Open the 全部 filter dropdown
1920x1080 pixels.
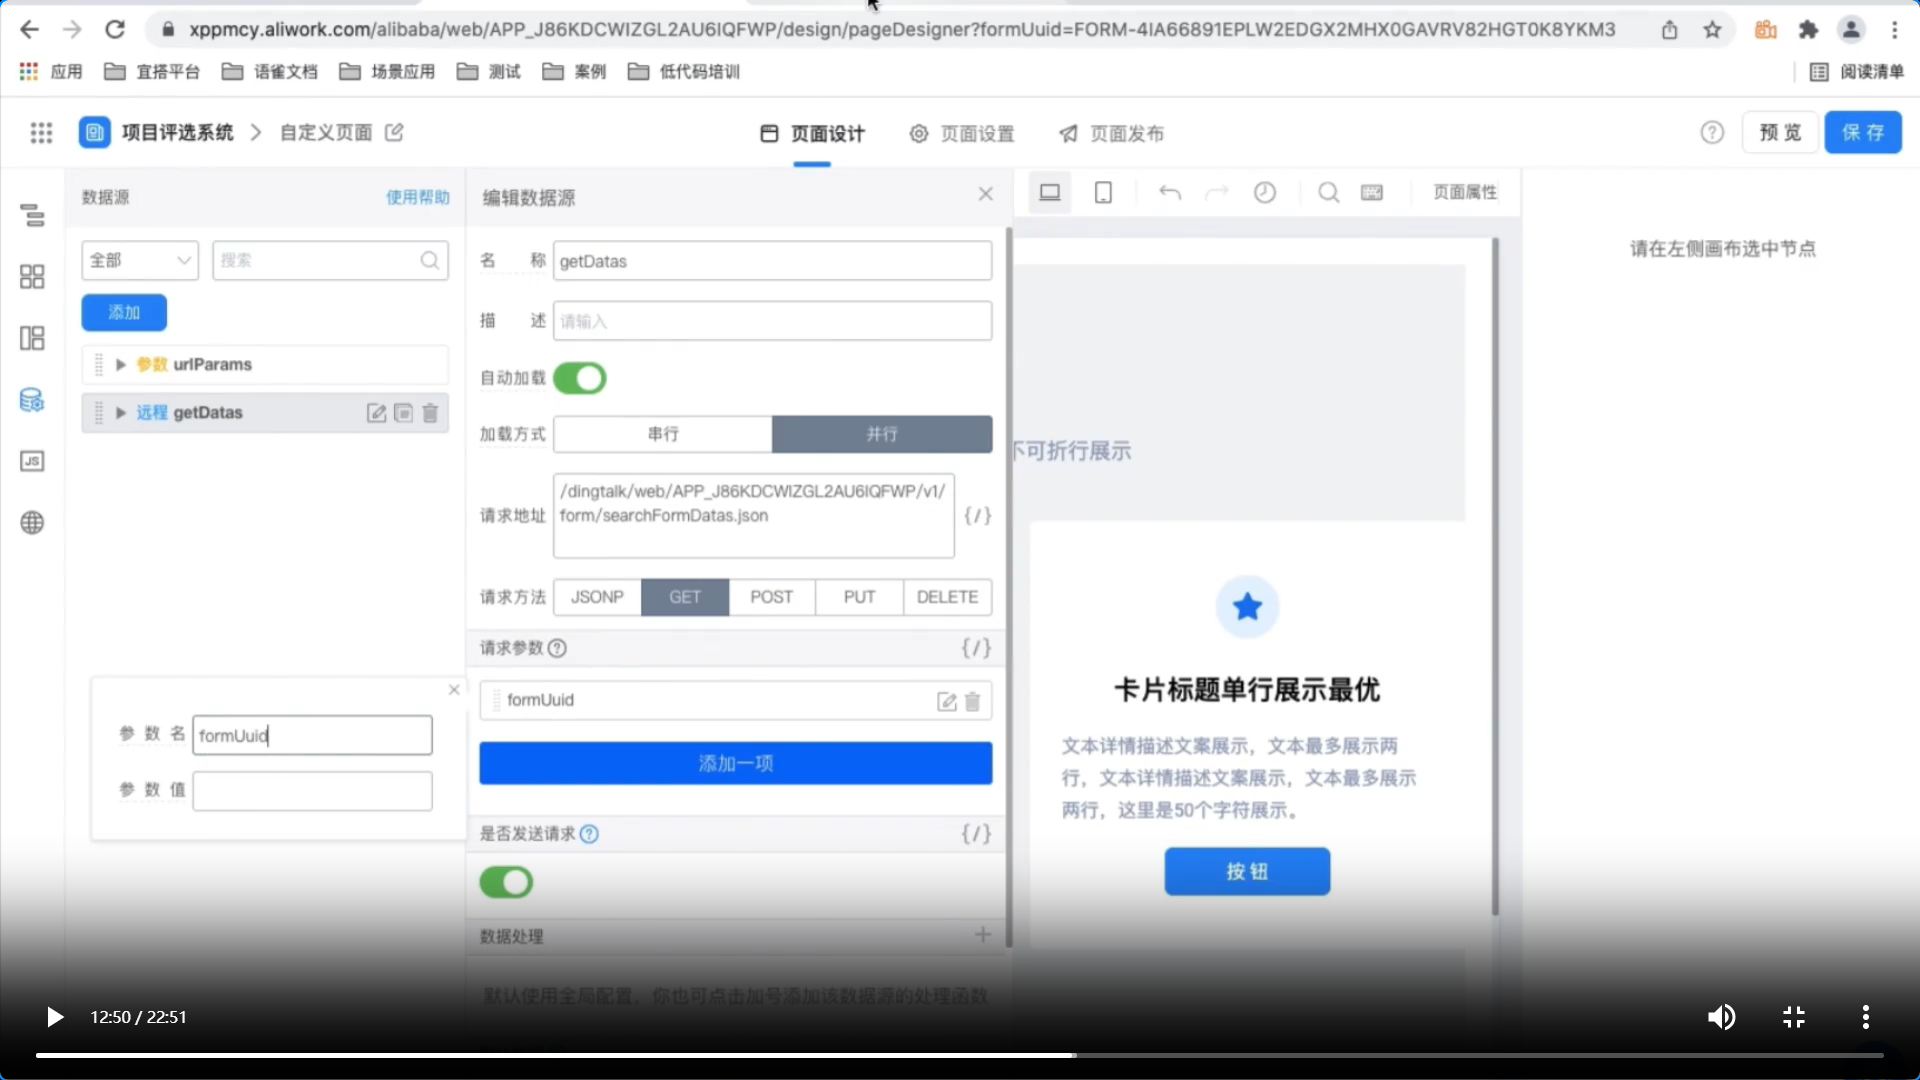(x=140, y=260)
